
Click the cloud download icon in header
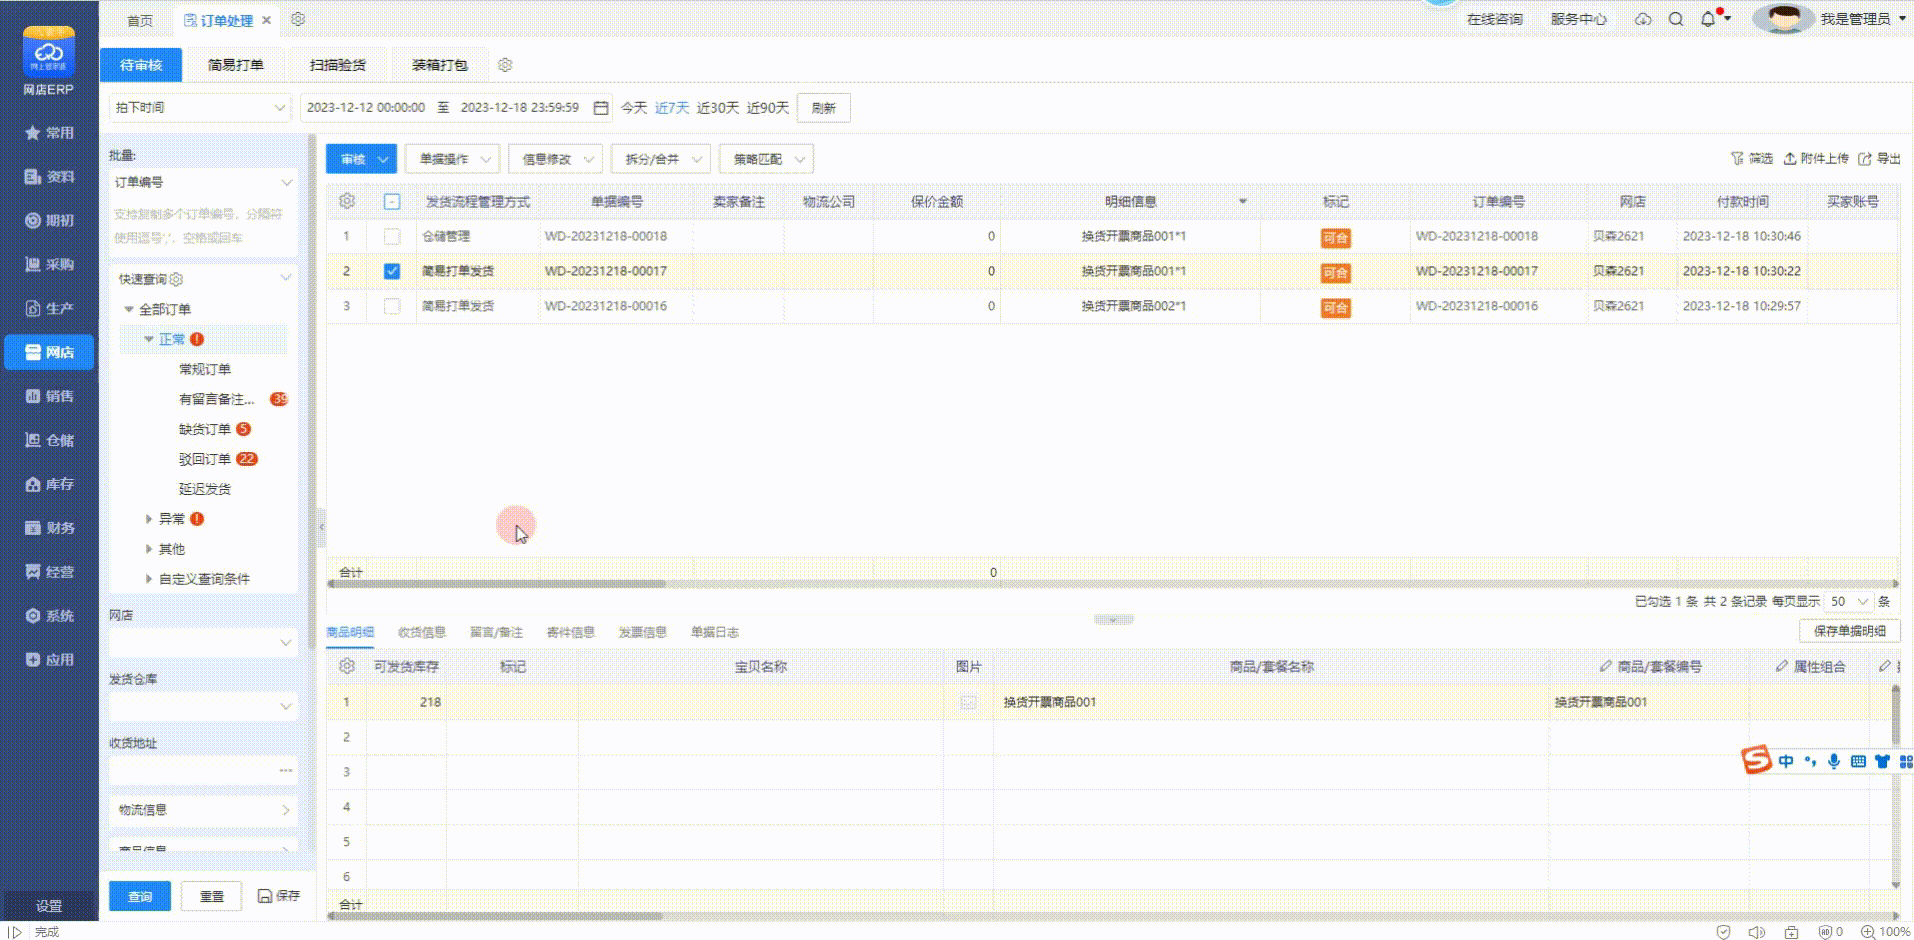coord(1643,19)
